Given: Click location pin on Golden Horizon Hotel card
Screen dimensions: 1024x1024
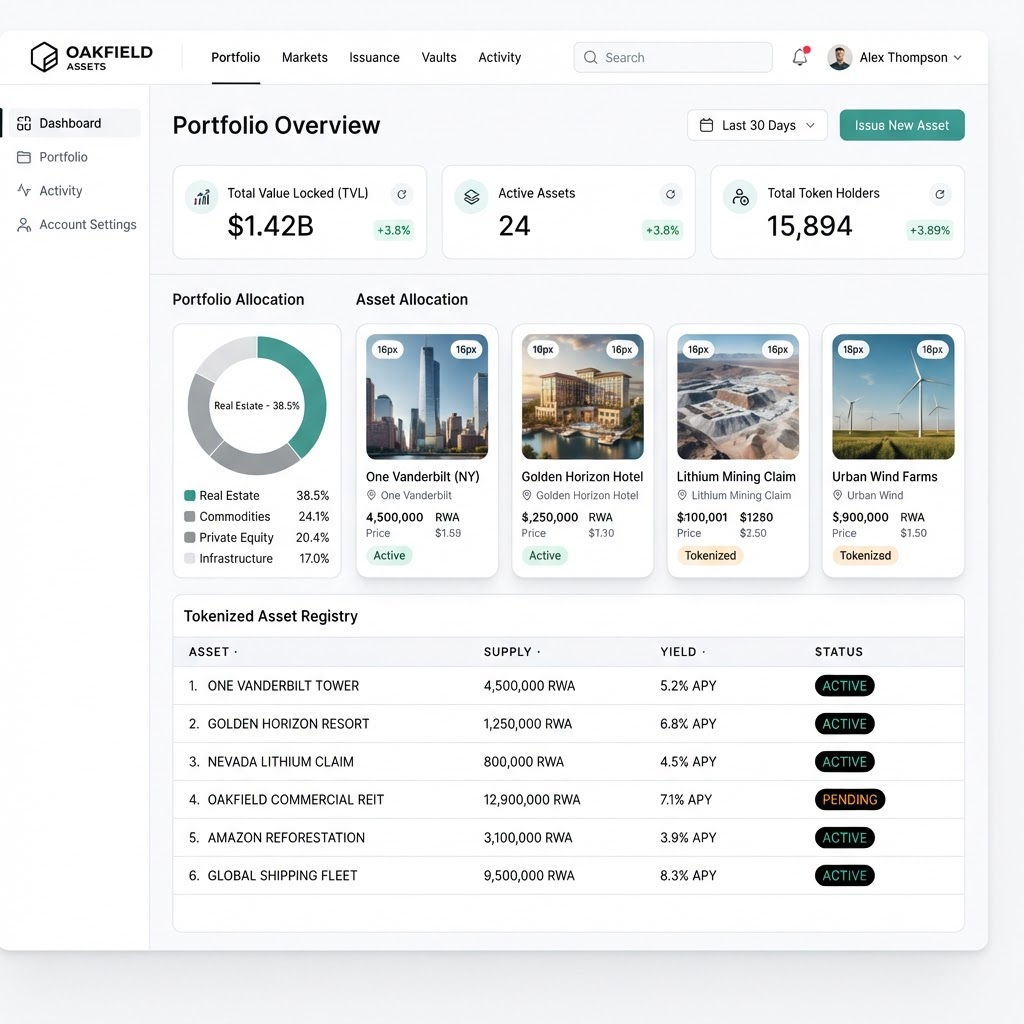Looking at the screenshot, I should click(526, 495).
